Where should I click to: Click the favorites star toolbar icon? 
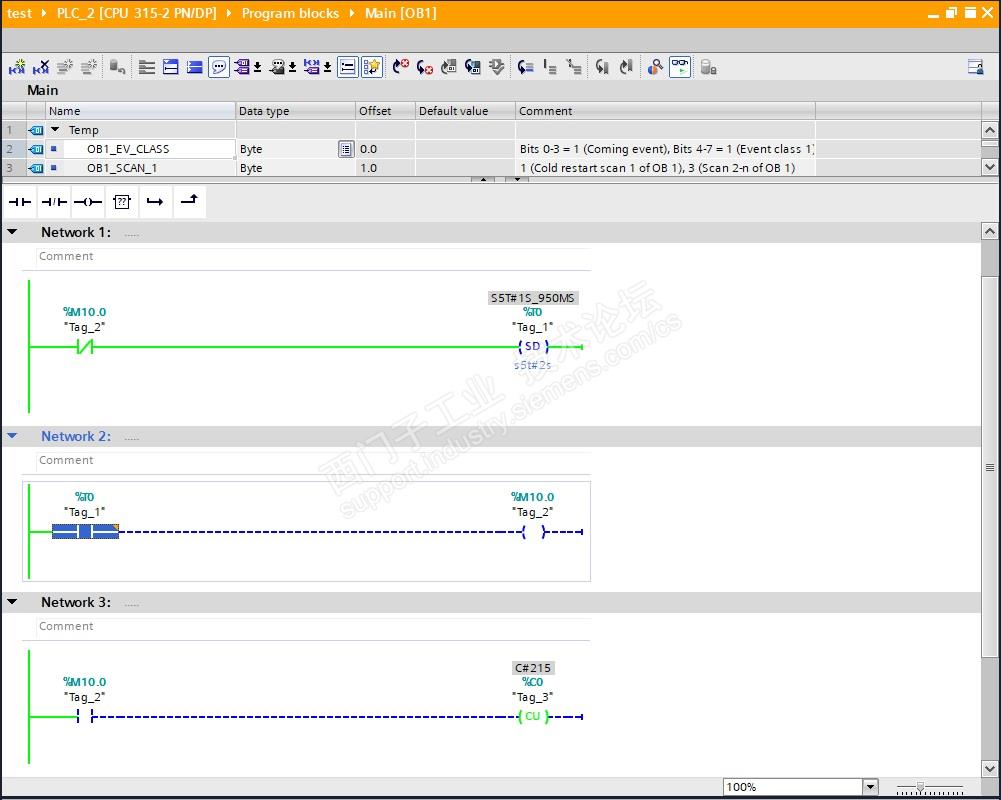coord(372,67)
